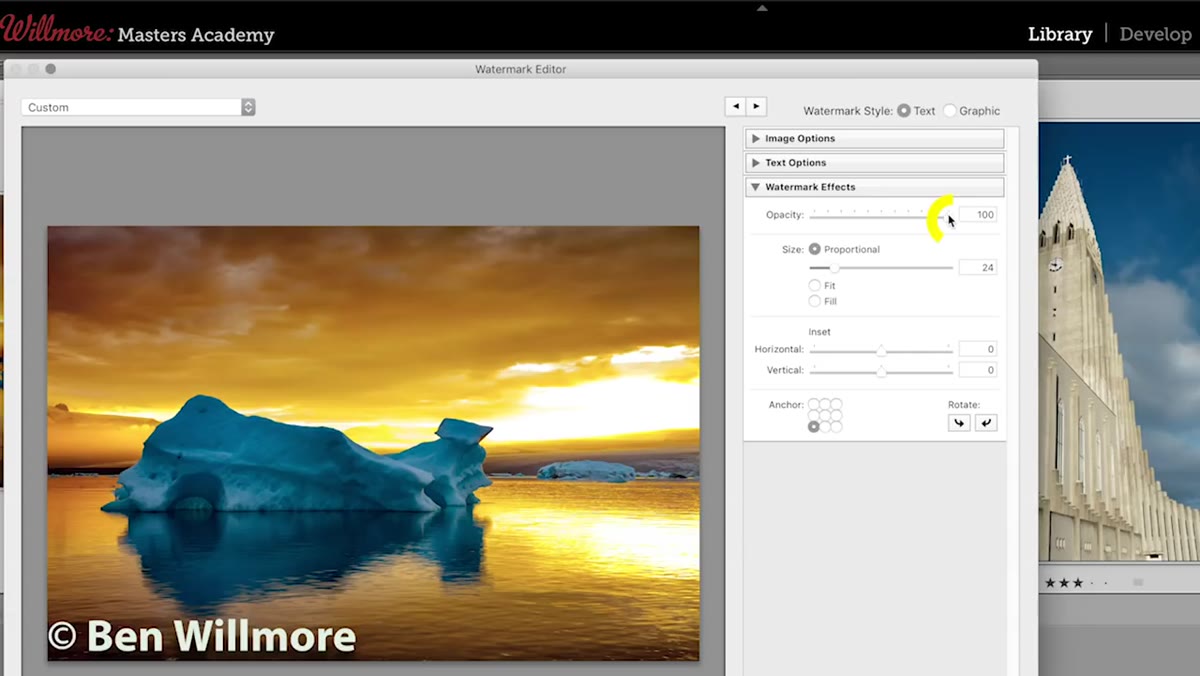Image resolution: width=1200 pixels, height=676 pixels.
Task: Set the anchor to the bottom-right point
Action: 836,426
